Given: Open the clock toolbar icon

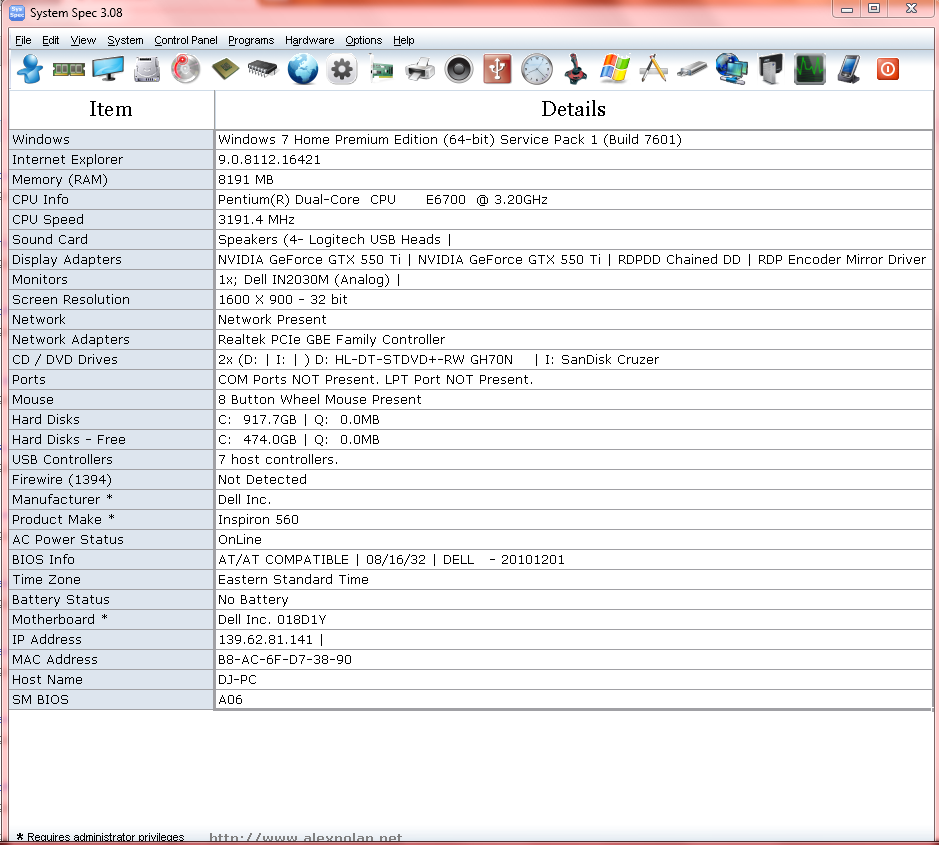Looking at the screenshot, I should pos(537,69).
